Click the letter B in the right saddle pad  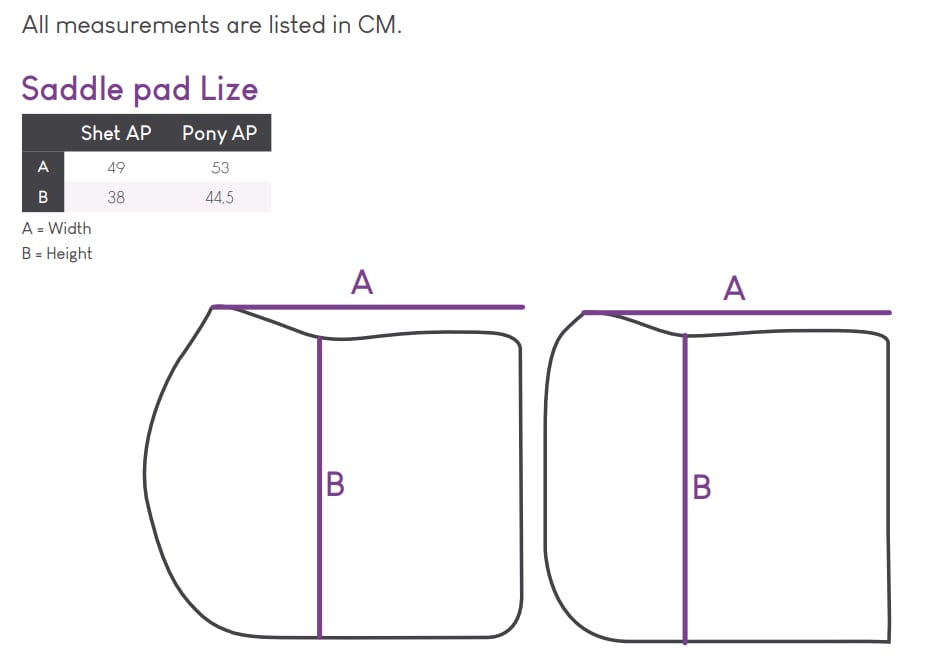tap(702, 488)
